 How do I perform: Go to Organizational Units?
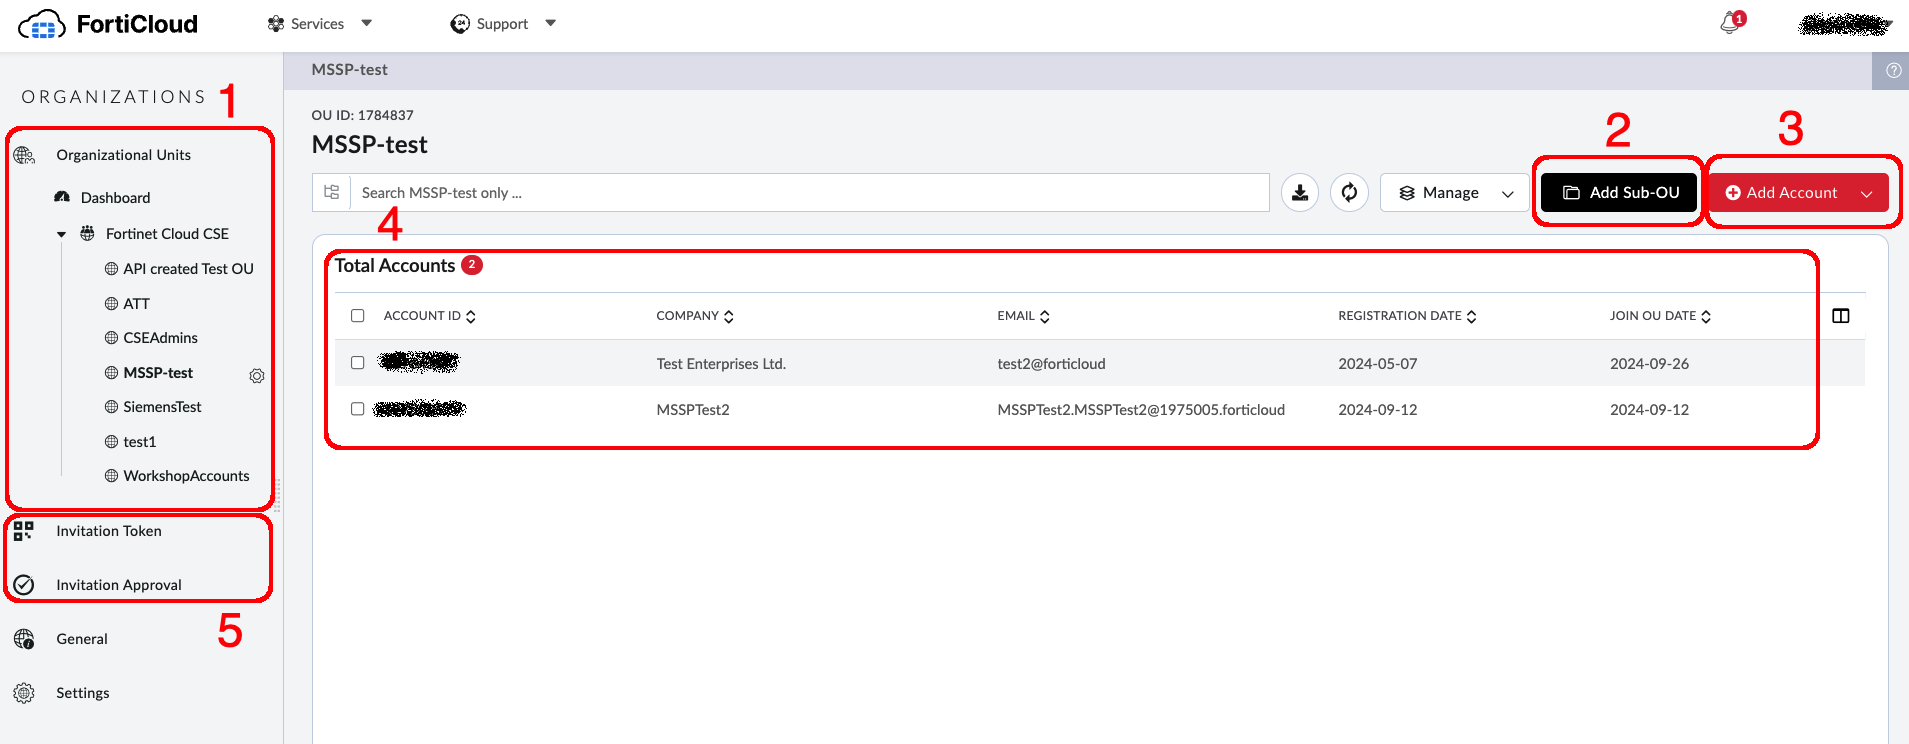pyautogui.click(x=123, y=155)
